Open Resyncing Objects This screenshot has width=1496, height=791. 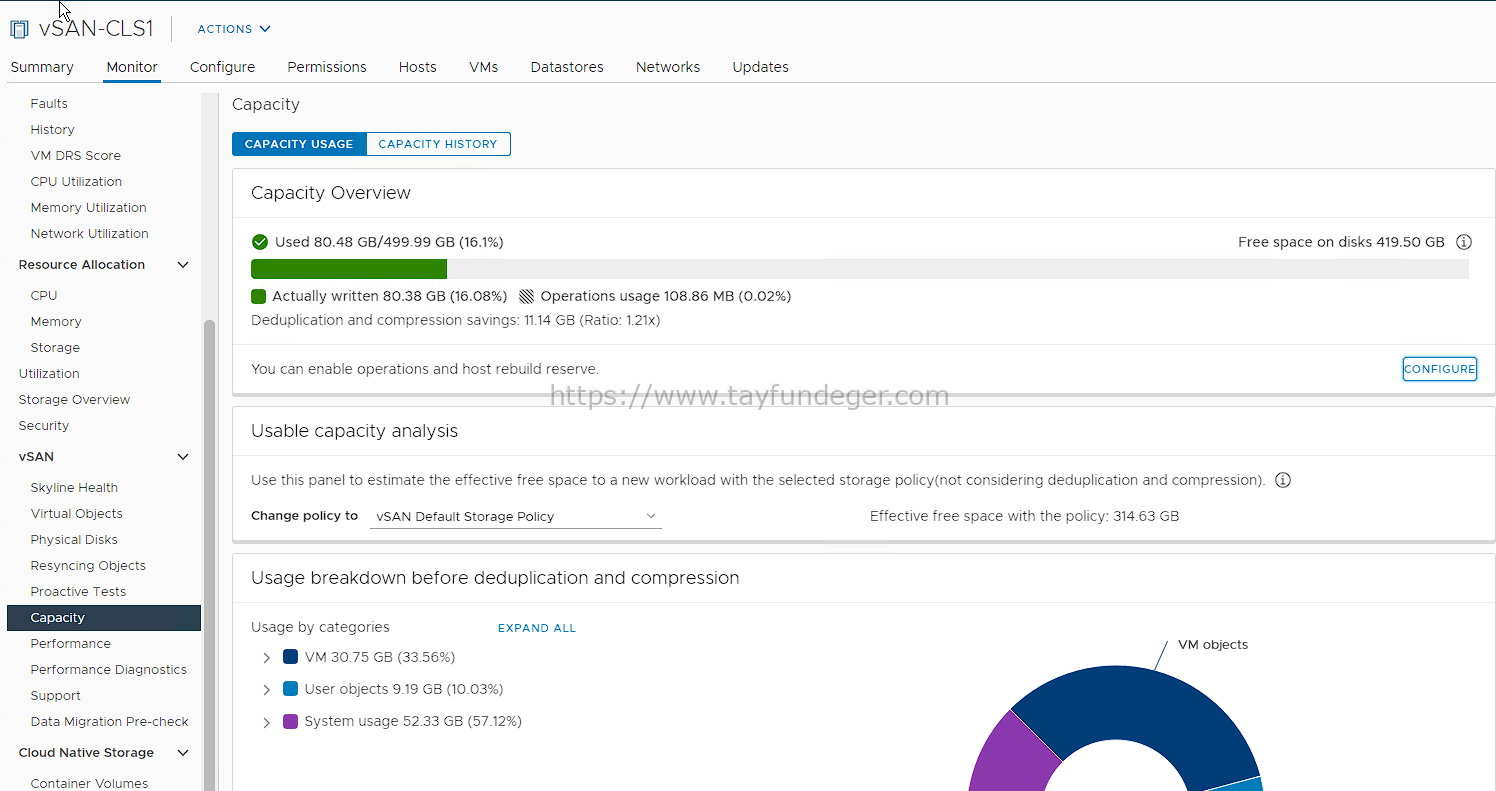pyautogui.click(x=88, y=565)
